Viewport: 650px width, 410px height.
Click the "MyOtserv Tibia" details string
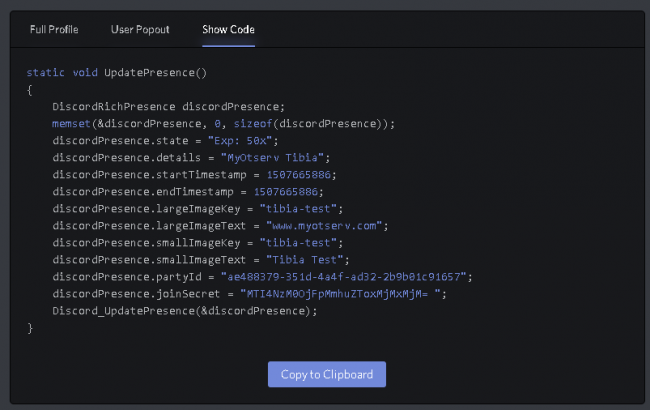272,158
